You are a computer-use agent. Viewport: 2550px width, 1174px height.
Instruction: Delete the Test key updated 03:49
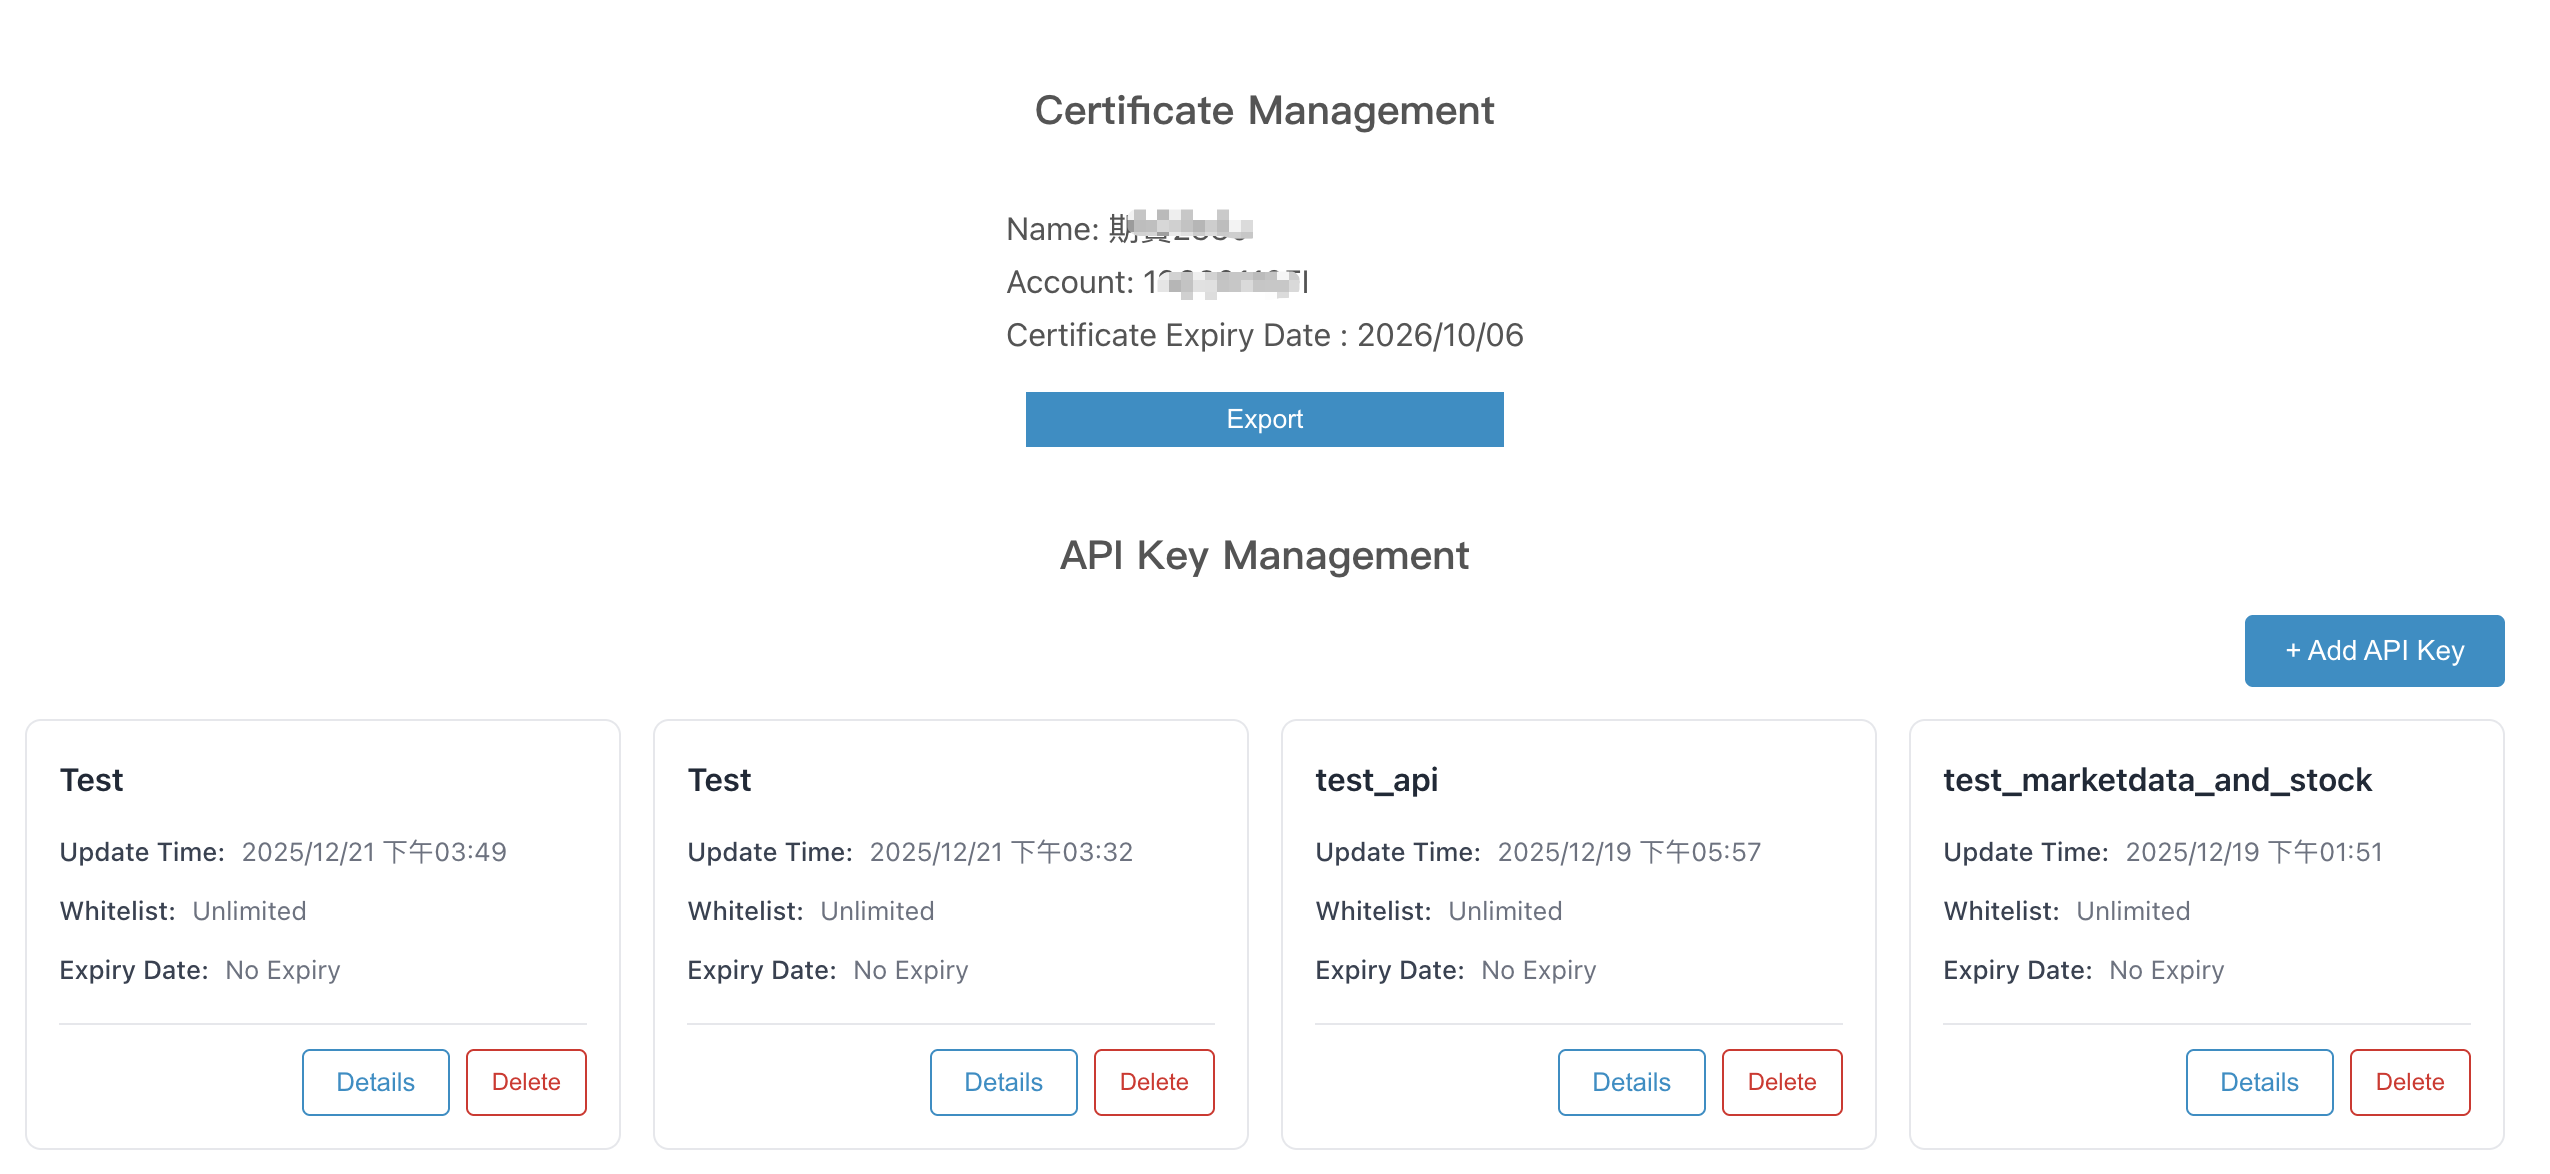(526, 1081)
